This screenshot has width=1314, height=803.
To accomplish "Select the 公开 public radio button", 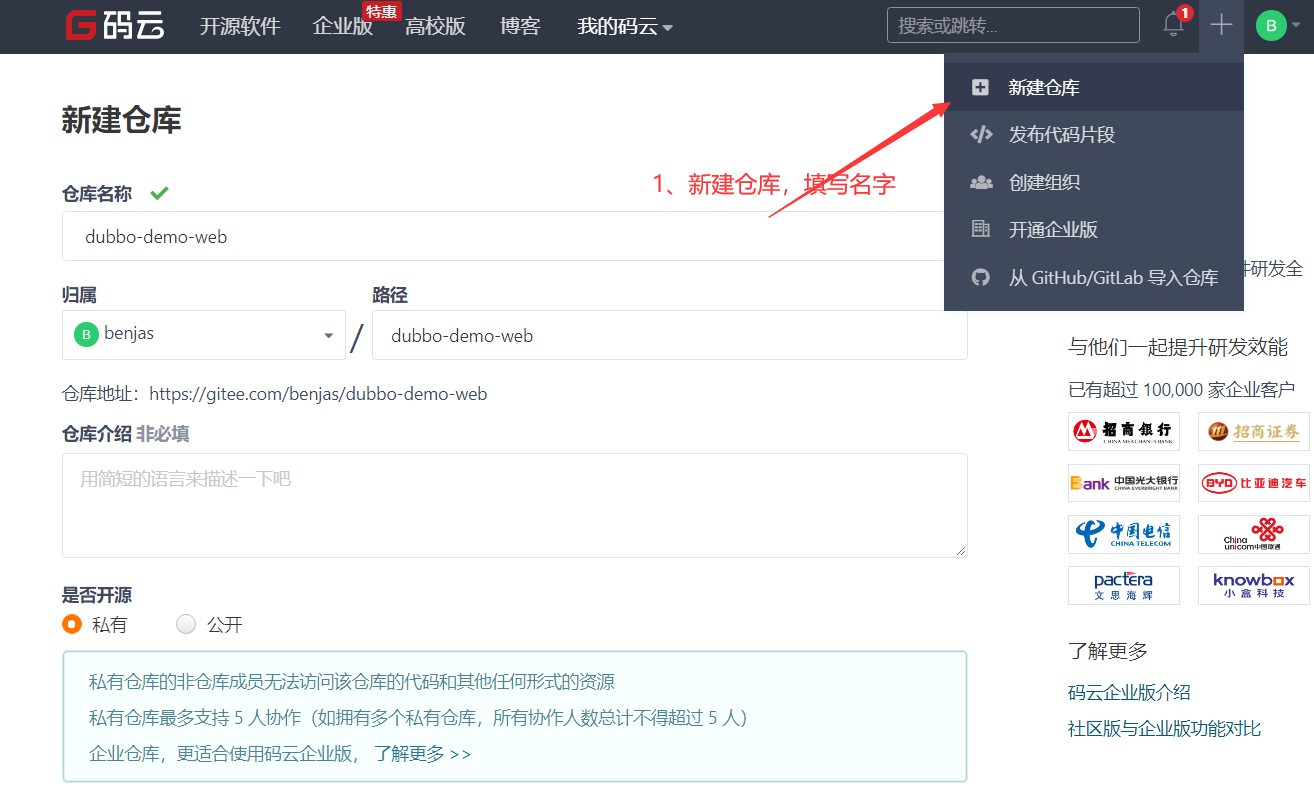I will 186,625.
